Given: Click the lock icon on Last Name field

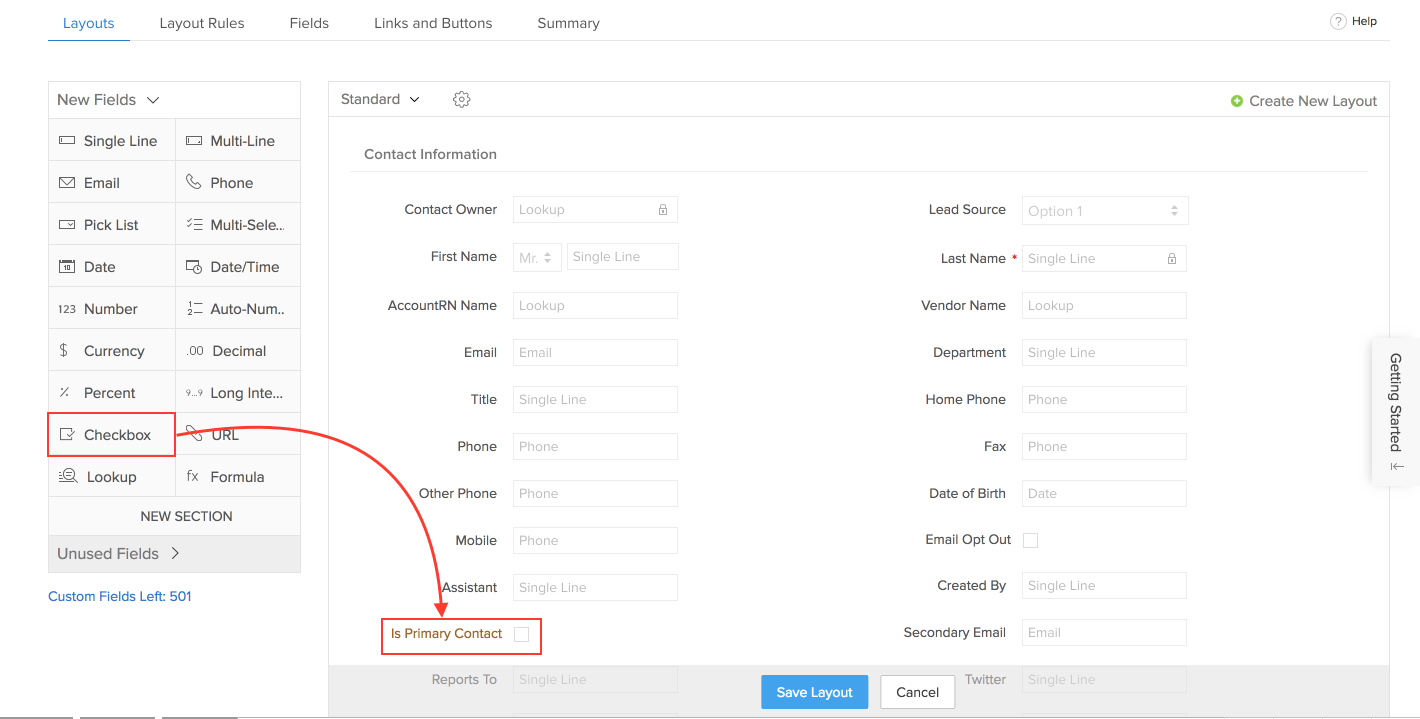Looking at the screenshot, I should coord(1171,258).
